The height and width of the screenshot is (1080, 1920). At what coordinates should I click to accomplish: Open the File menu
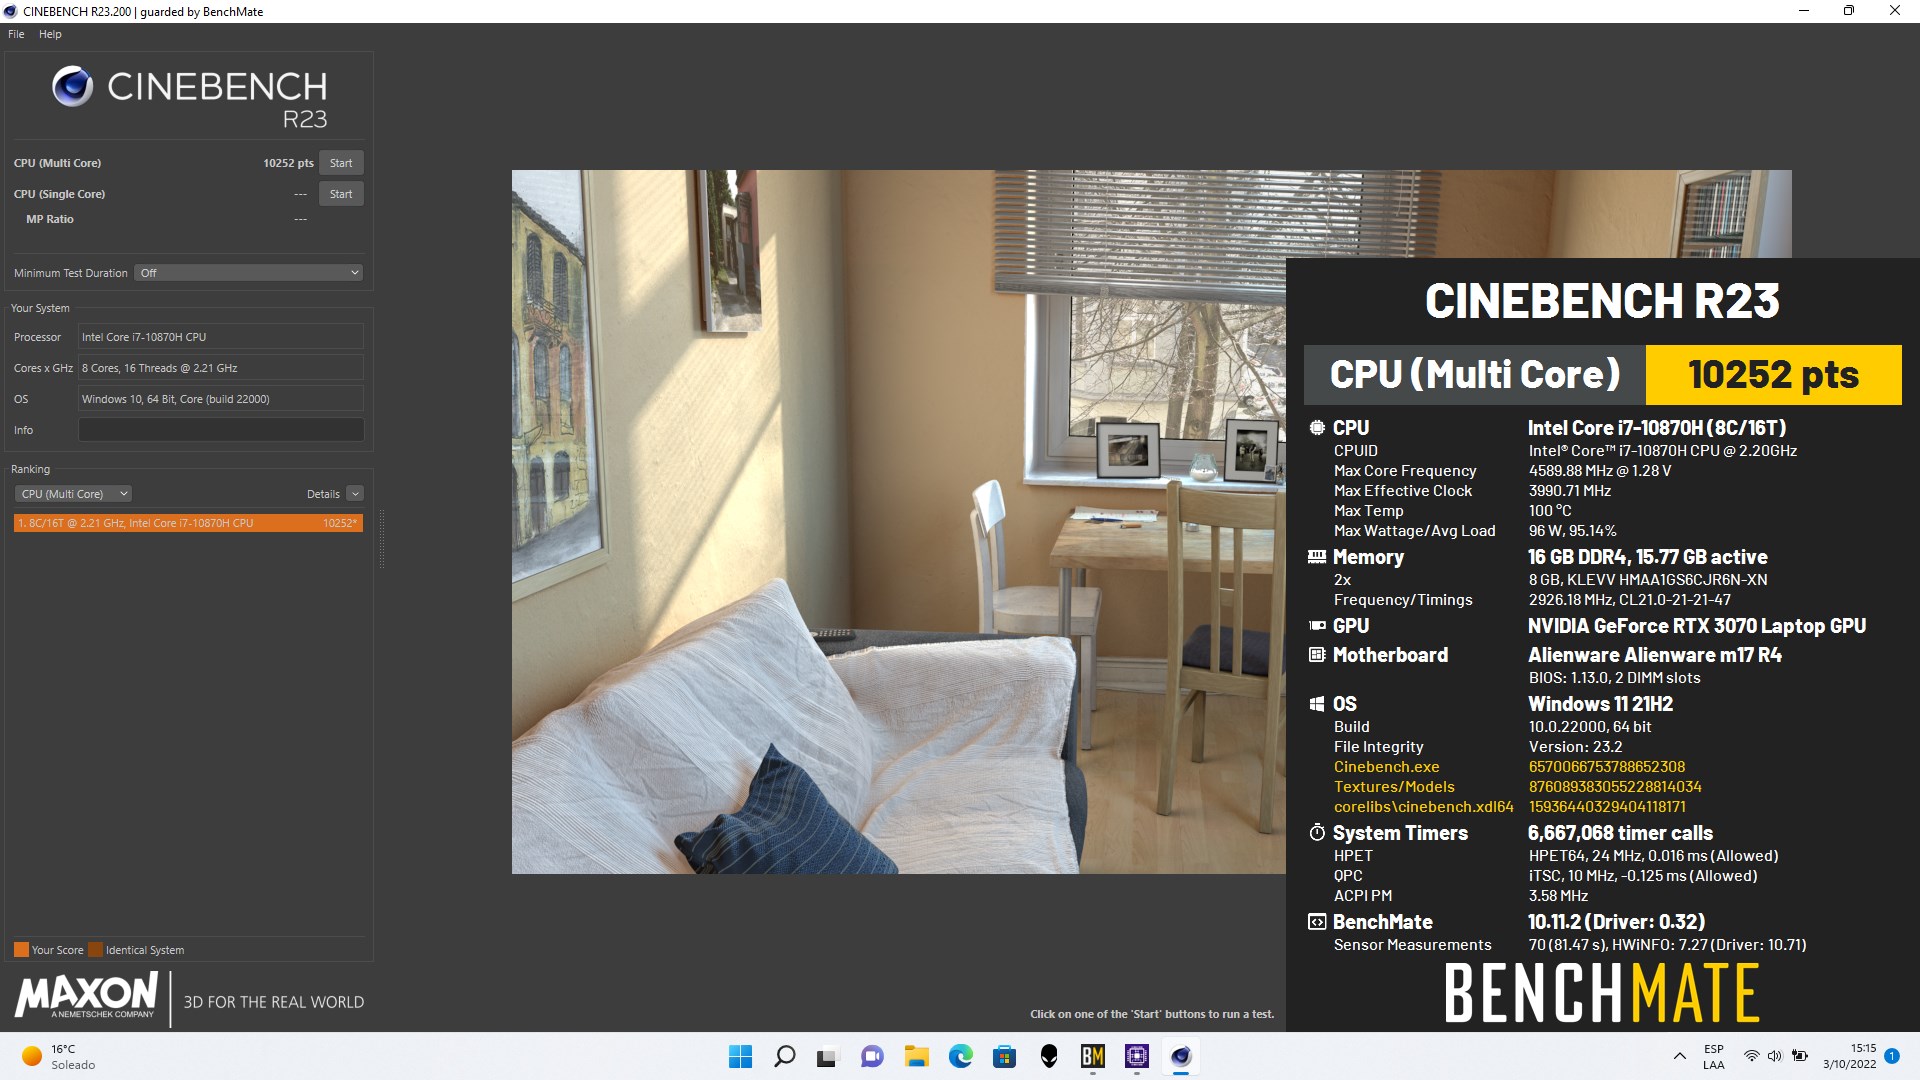pyautogui.click(x=16, y=34)
